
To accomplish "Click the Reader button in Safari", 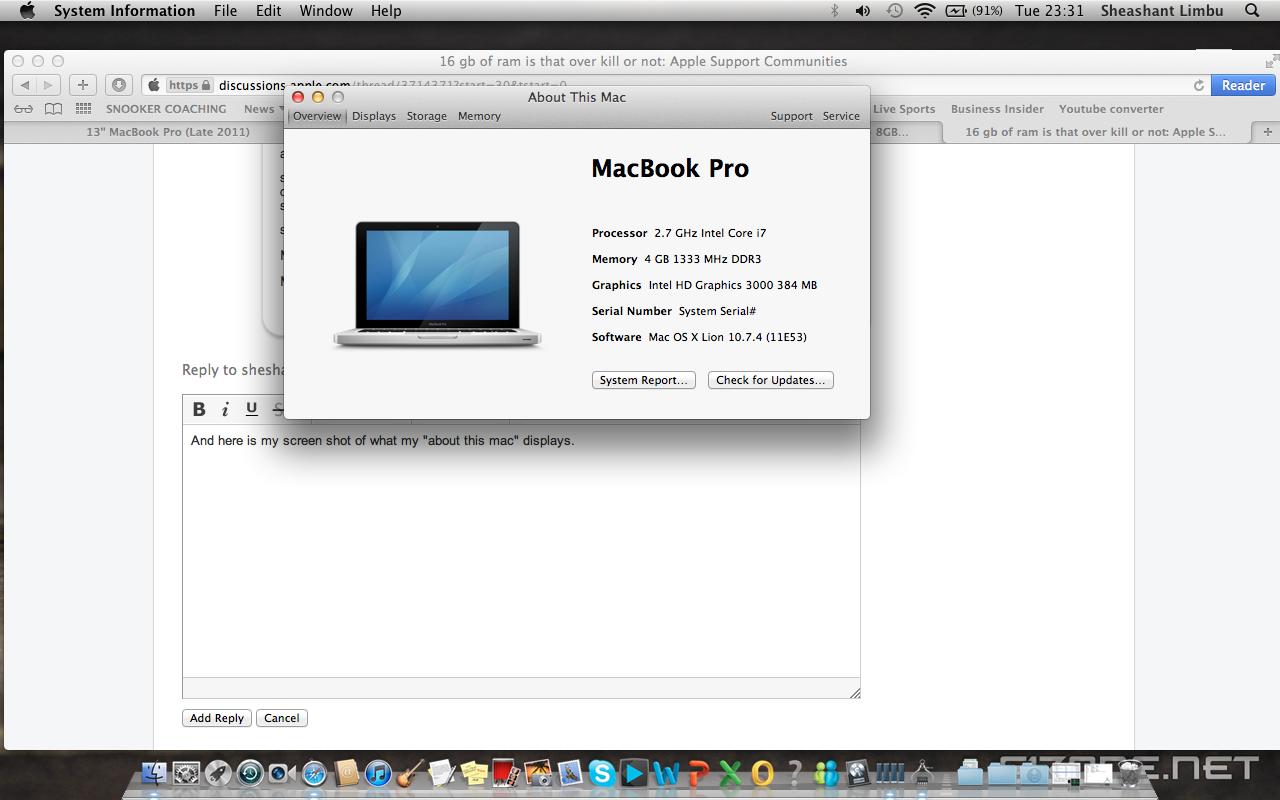I will 1243,85.
